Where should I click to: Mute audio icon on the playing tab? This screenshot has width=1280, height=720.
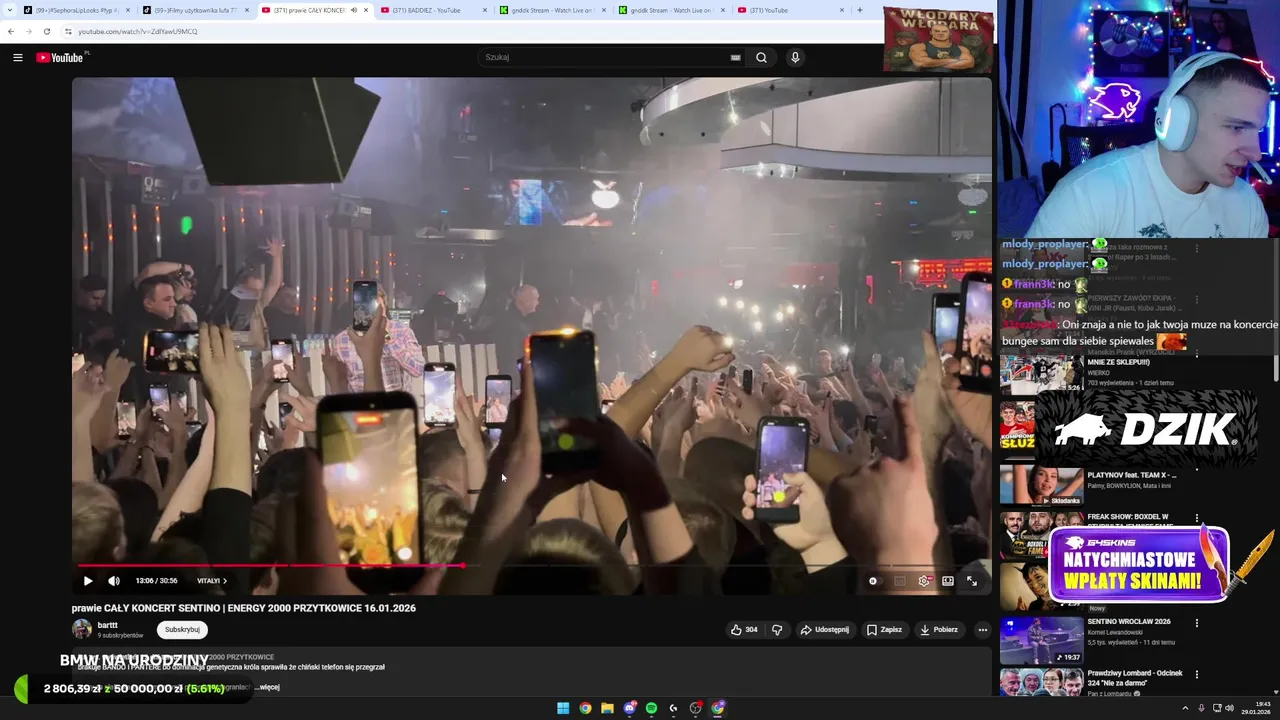(x=353, y=10)
